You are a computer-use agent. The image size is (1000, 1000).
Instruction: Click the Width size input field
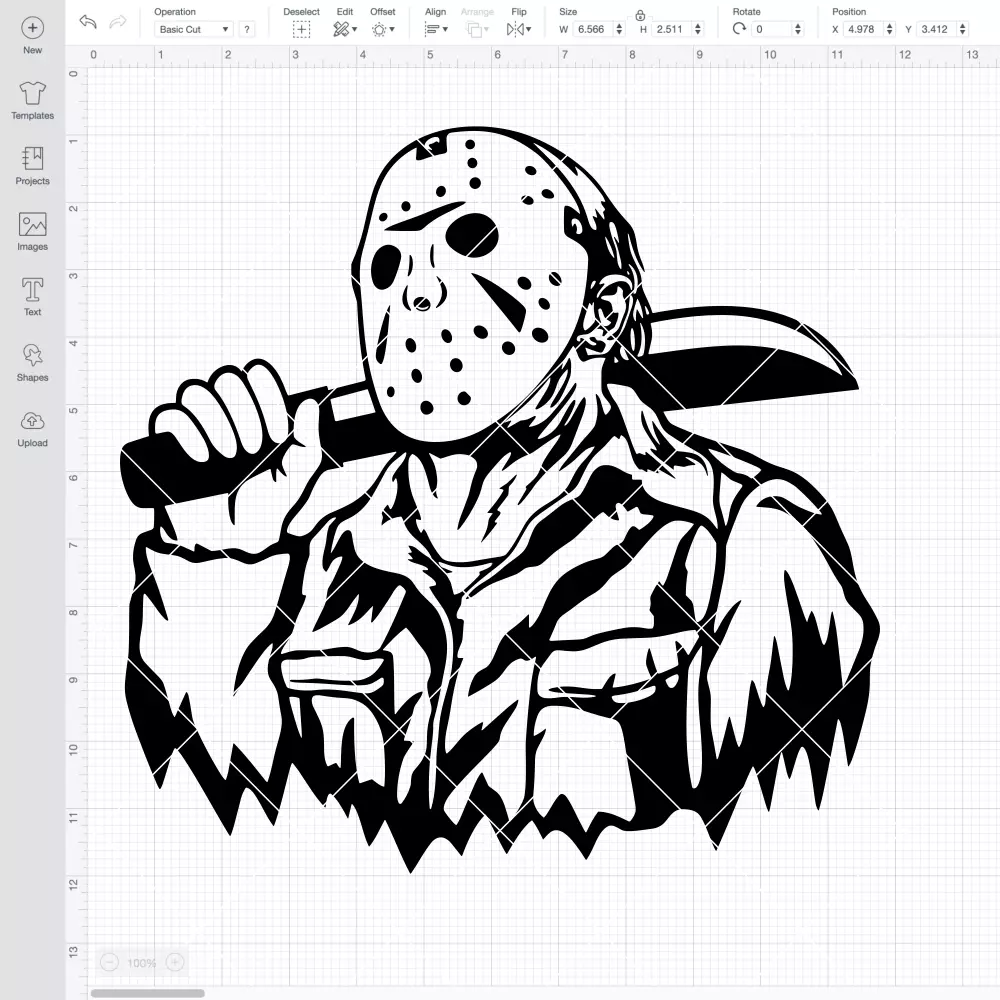[x=592, y=29]
